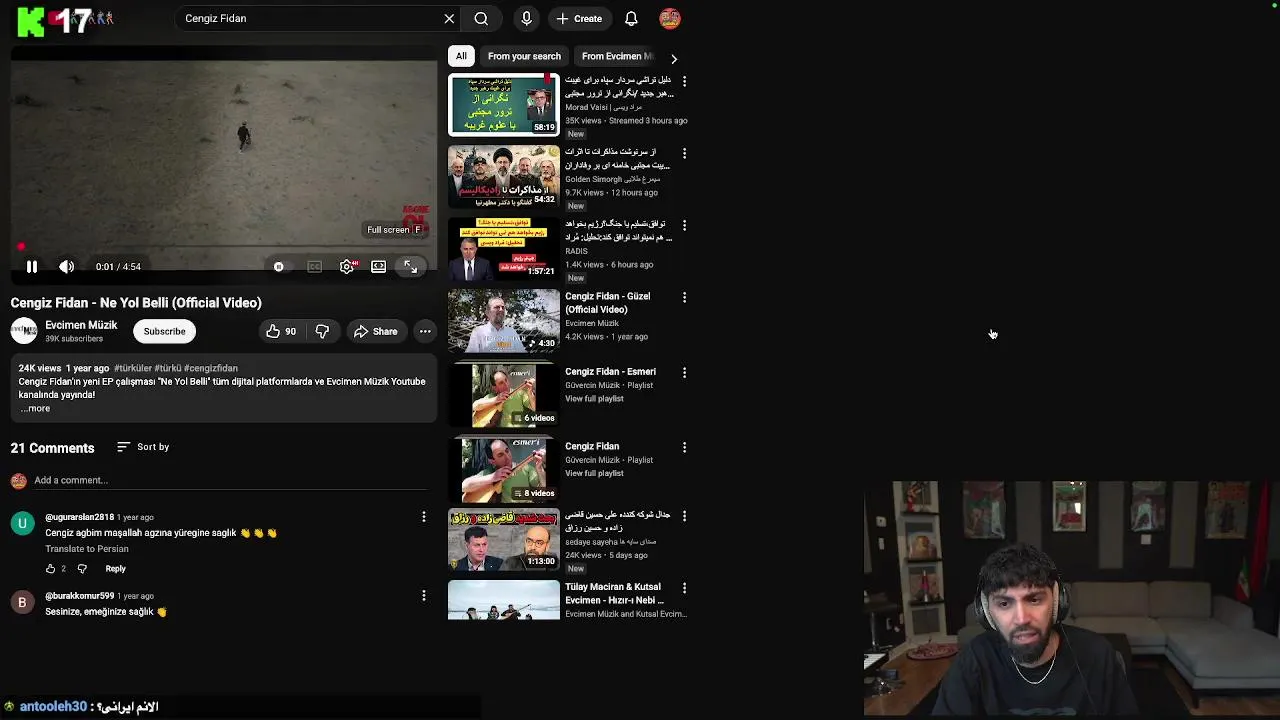Click the search field containing Cengiz Fidan
This screenshot has height=720, width=1280.
(x=310, y=18)
